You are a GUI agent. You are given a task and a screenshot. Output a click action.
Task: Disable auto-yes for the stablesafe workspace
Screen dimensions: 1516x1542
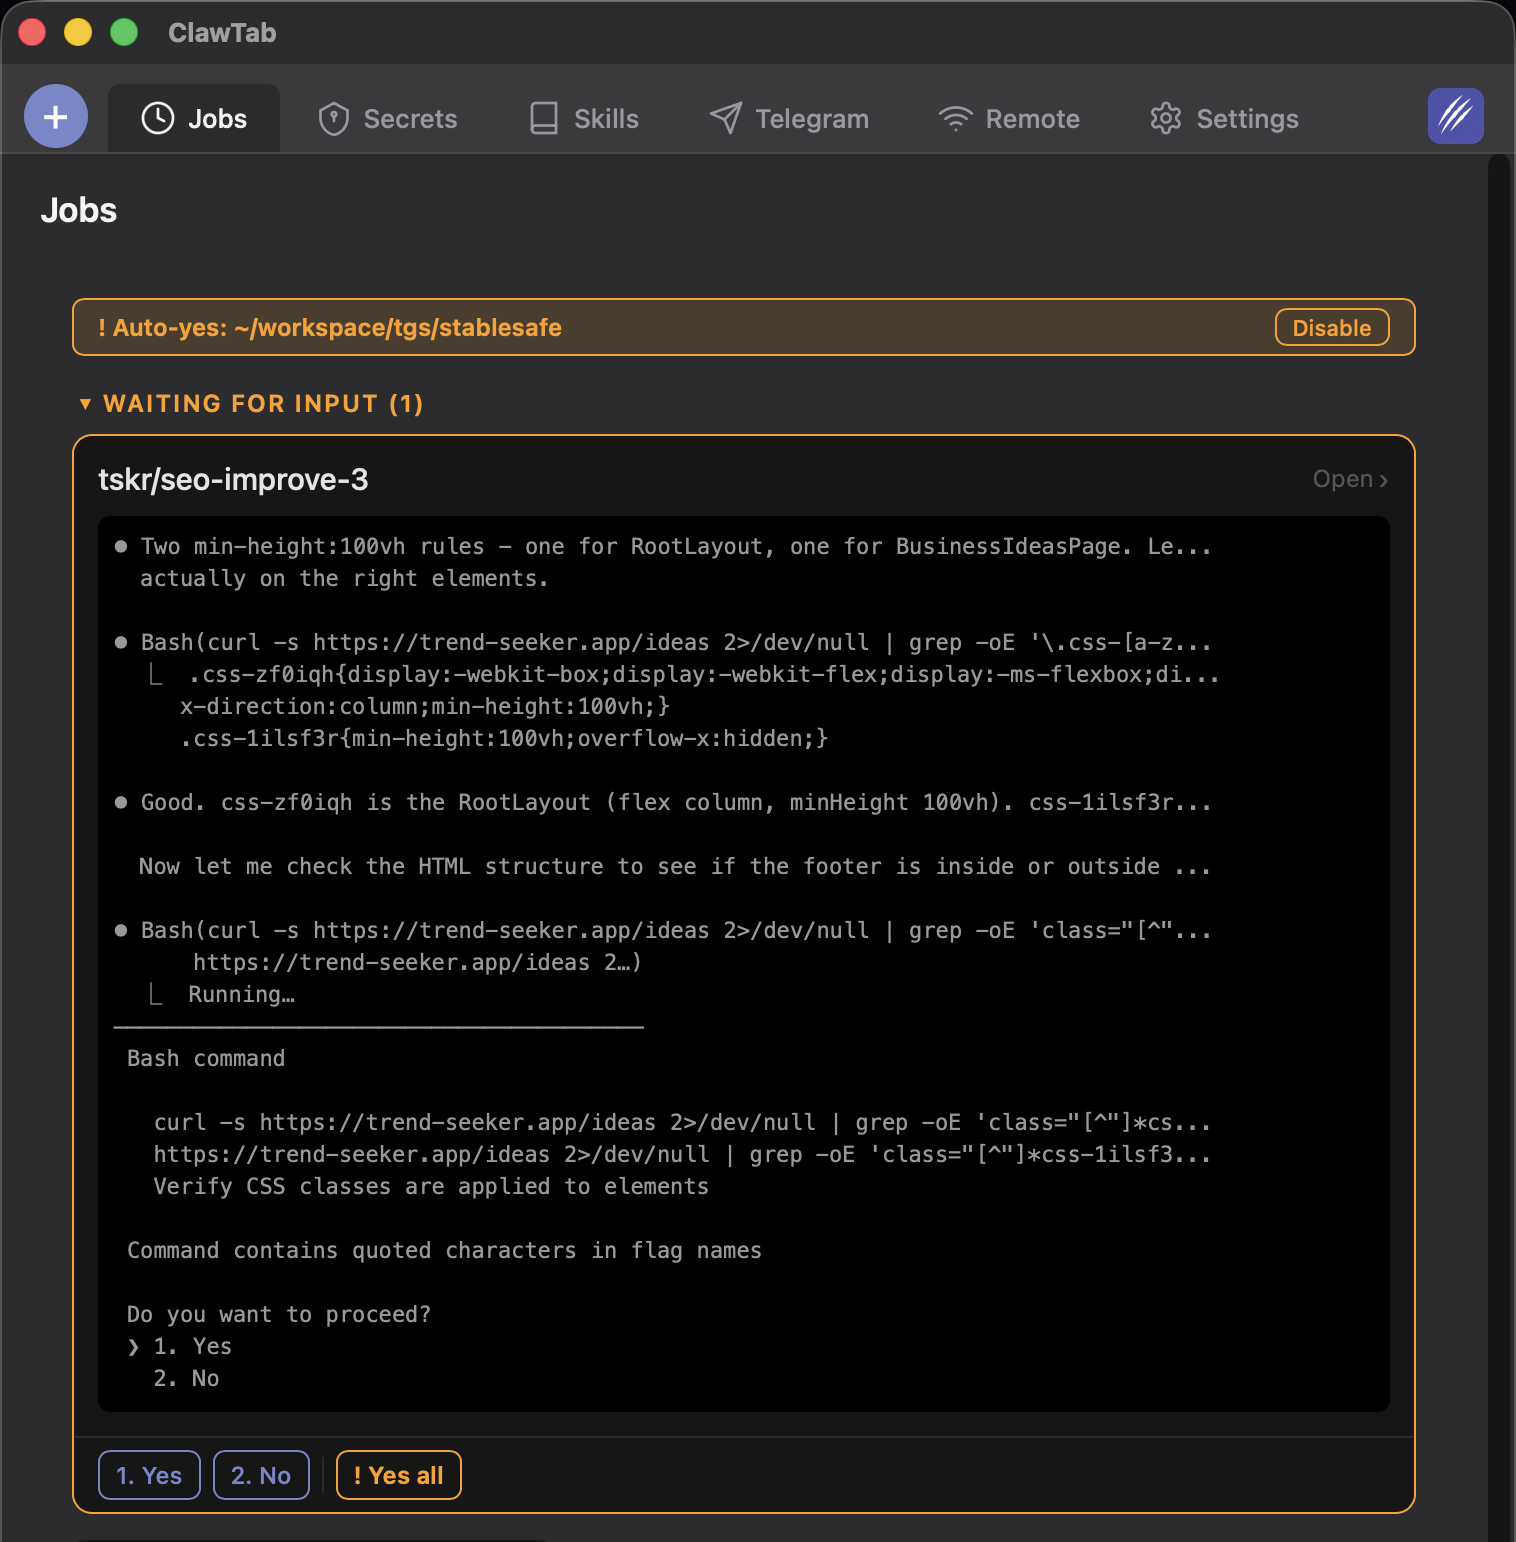(x=1331, y=327)
